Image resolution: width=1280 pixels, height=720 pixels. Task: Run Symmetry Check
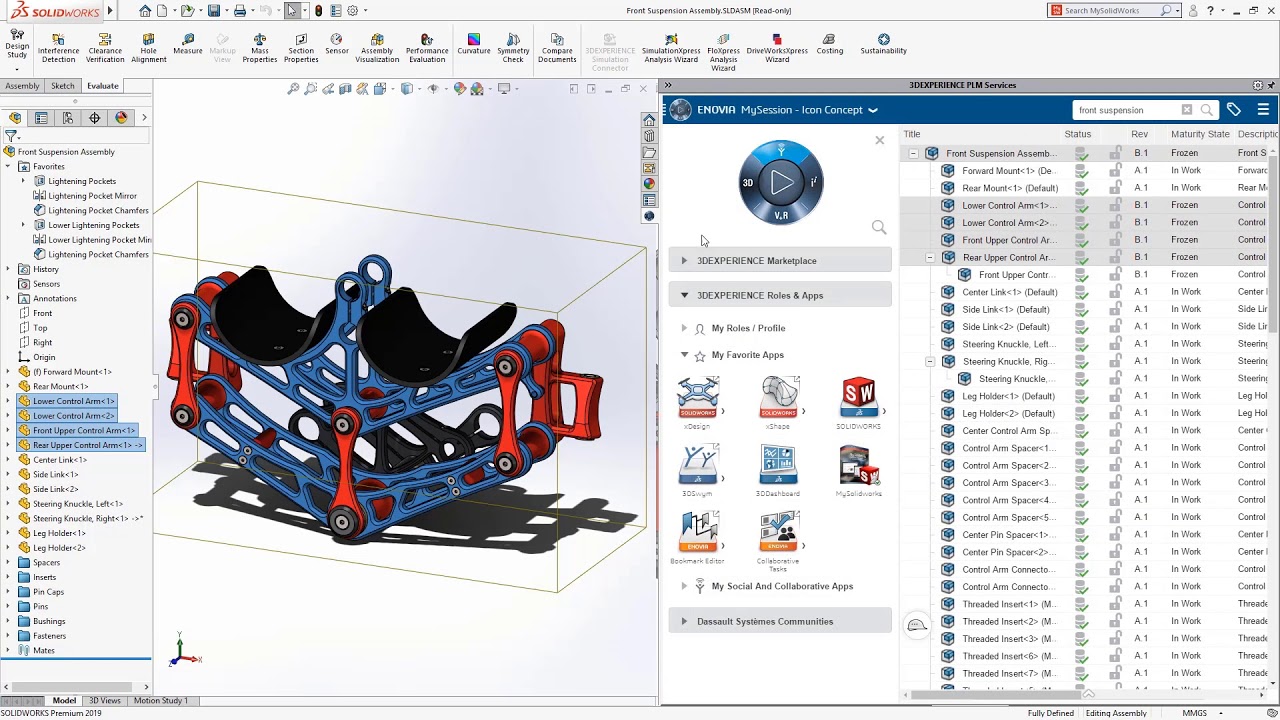point(513,48)
